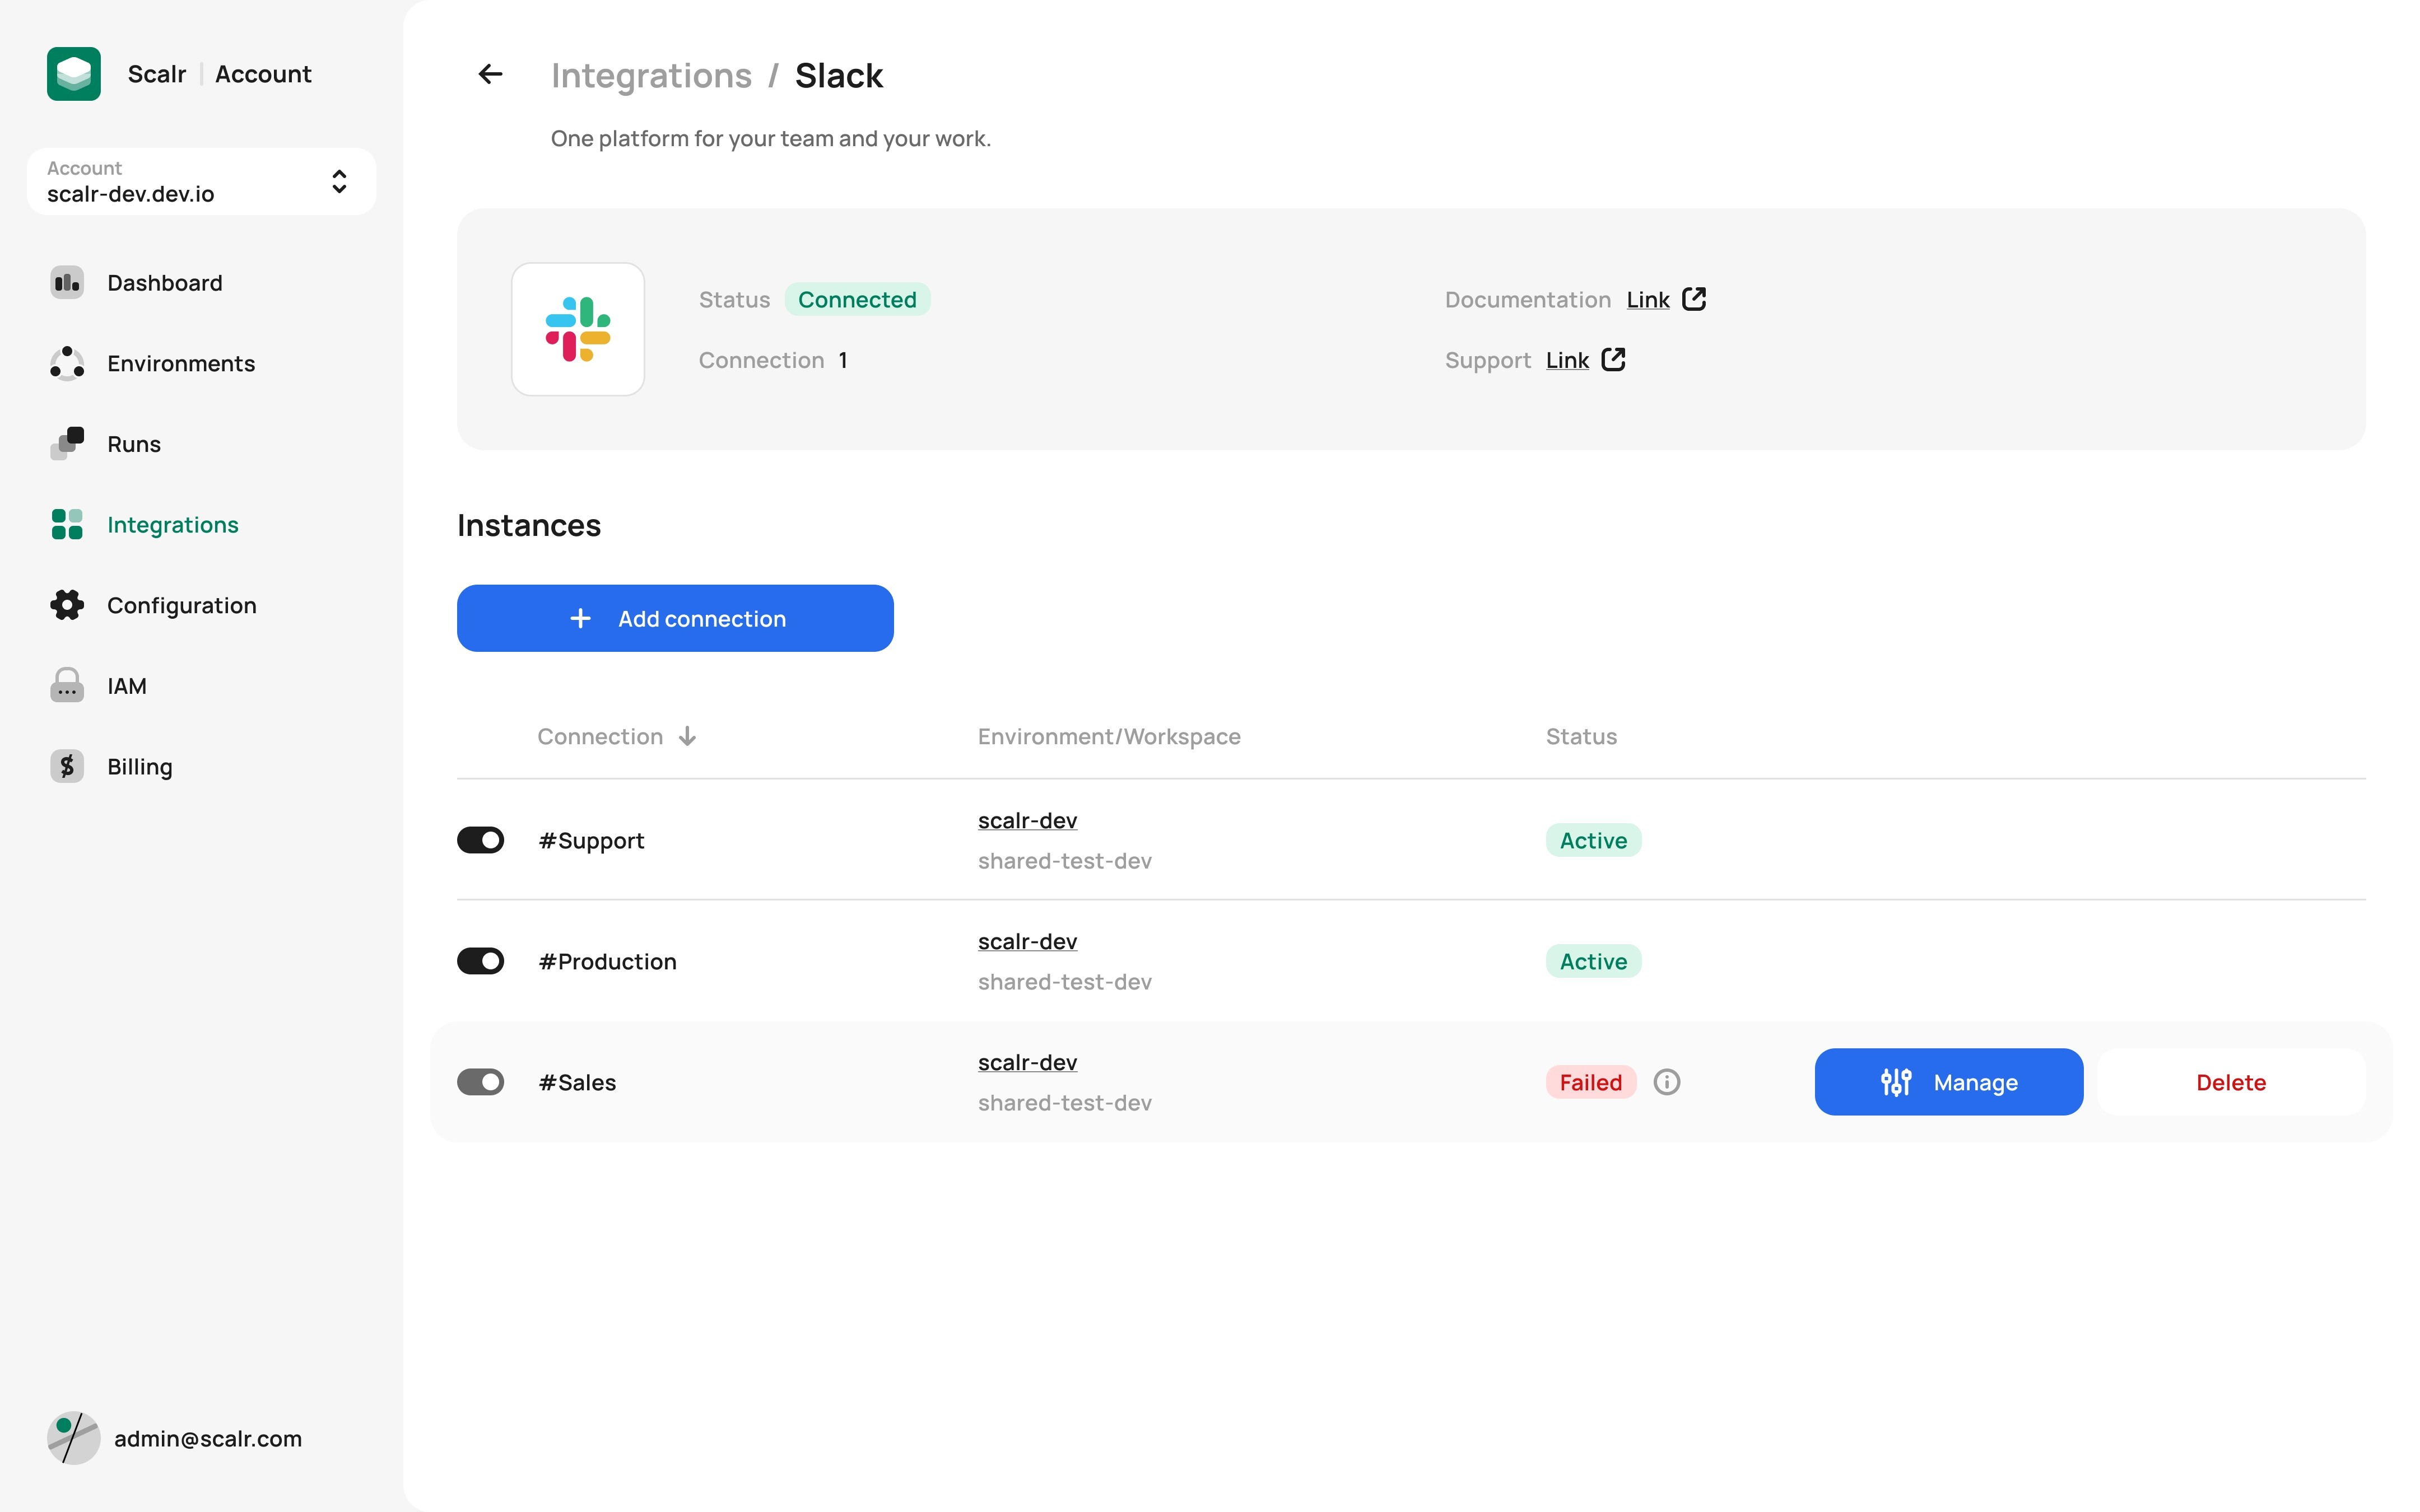Image resolution: width=2420 pixels, height=1512 pixels.
Task: Delete the #Sales connection
Action: 2230,1082
